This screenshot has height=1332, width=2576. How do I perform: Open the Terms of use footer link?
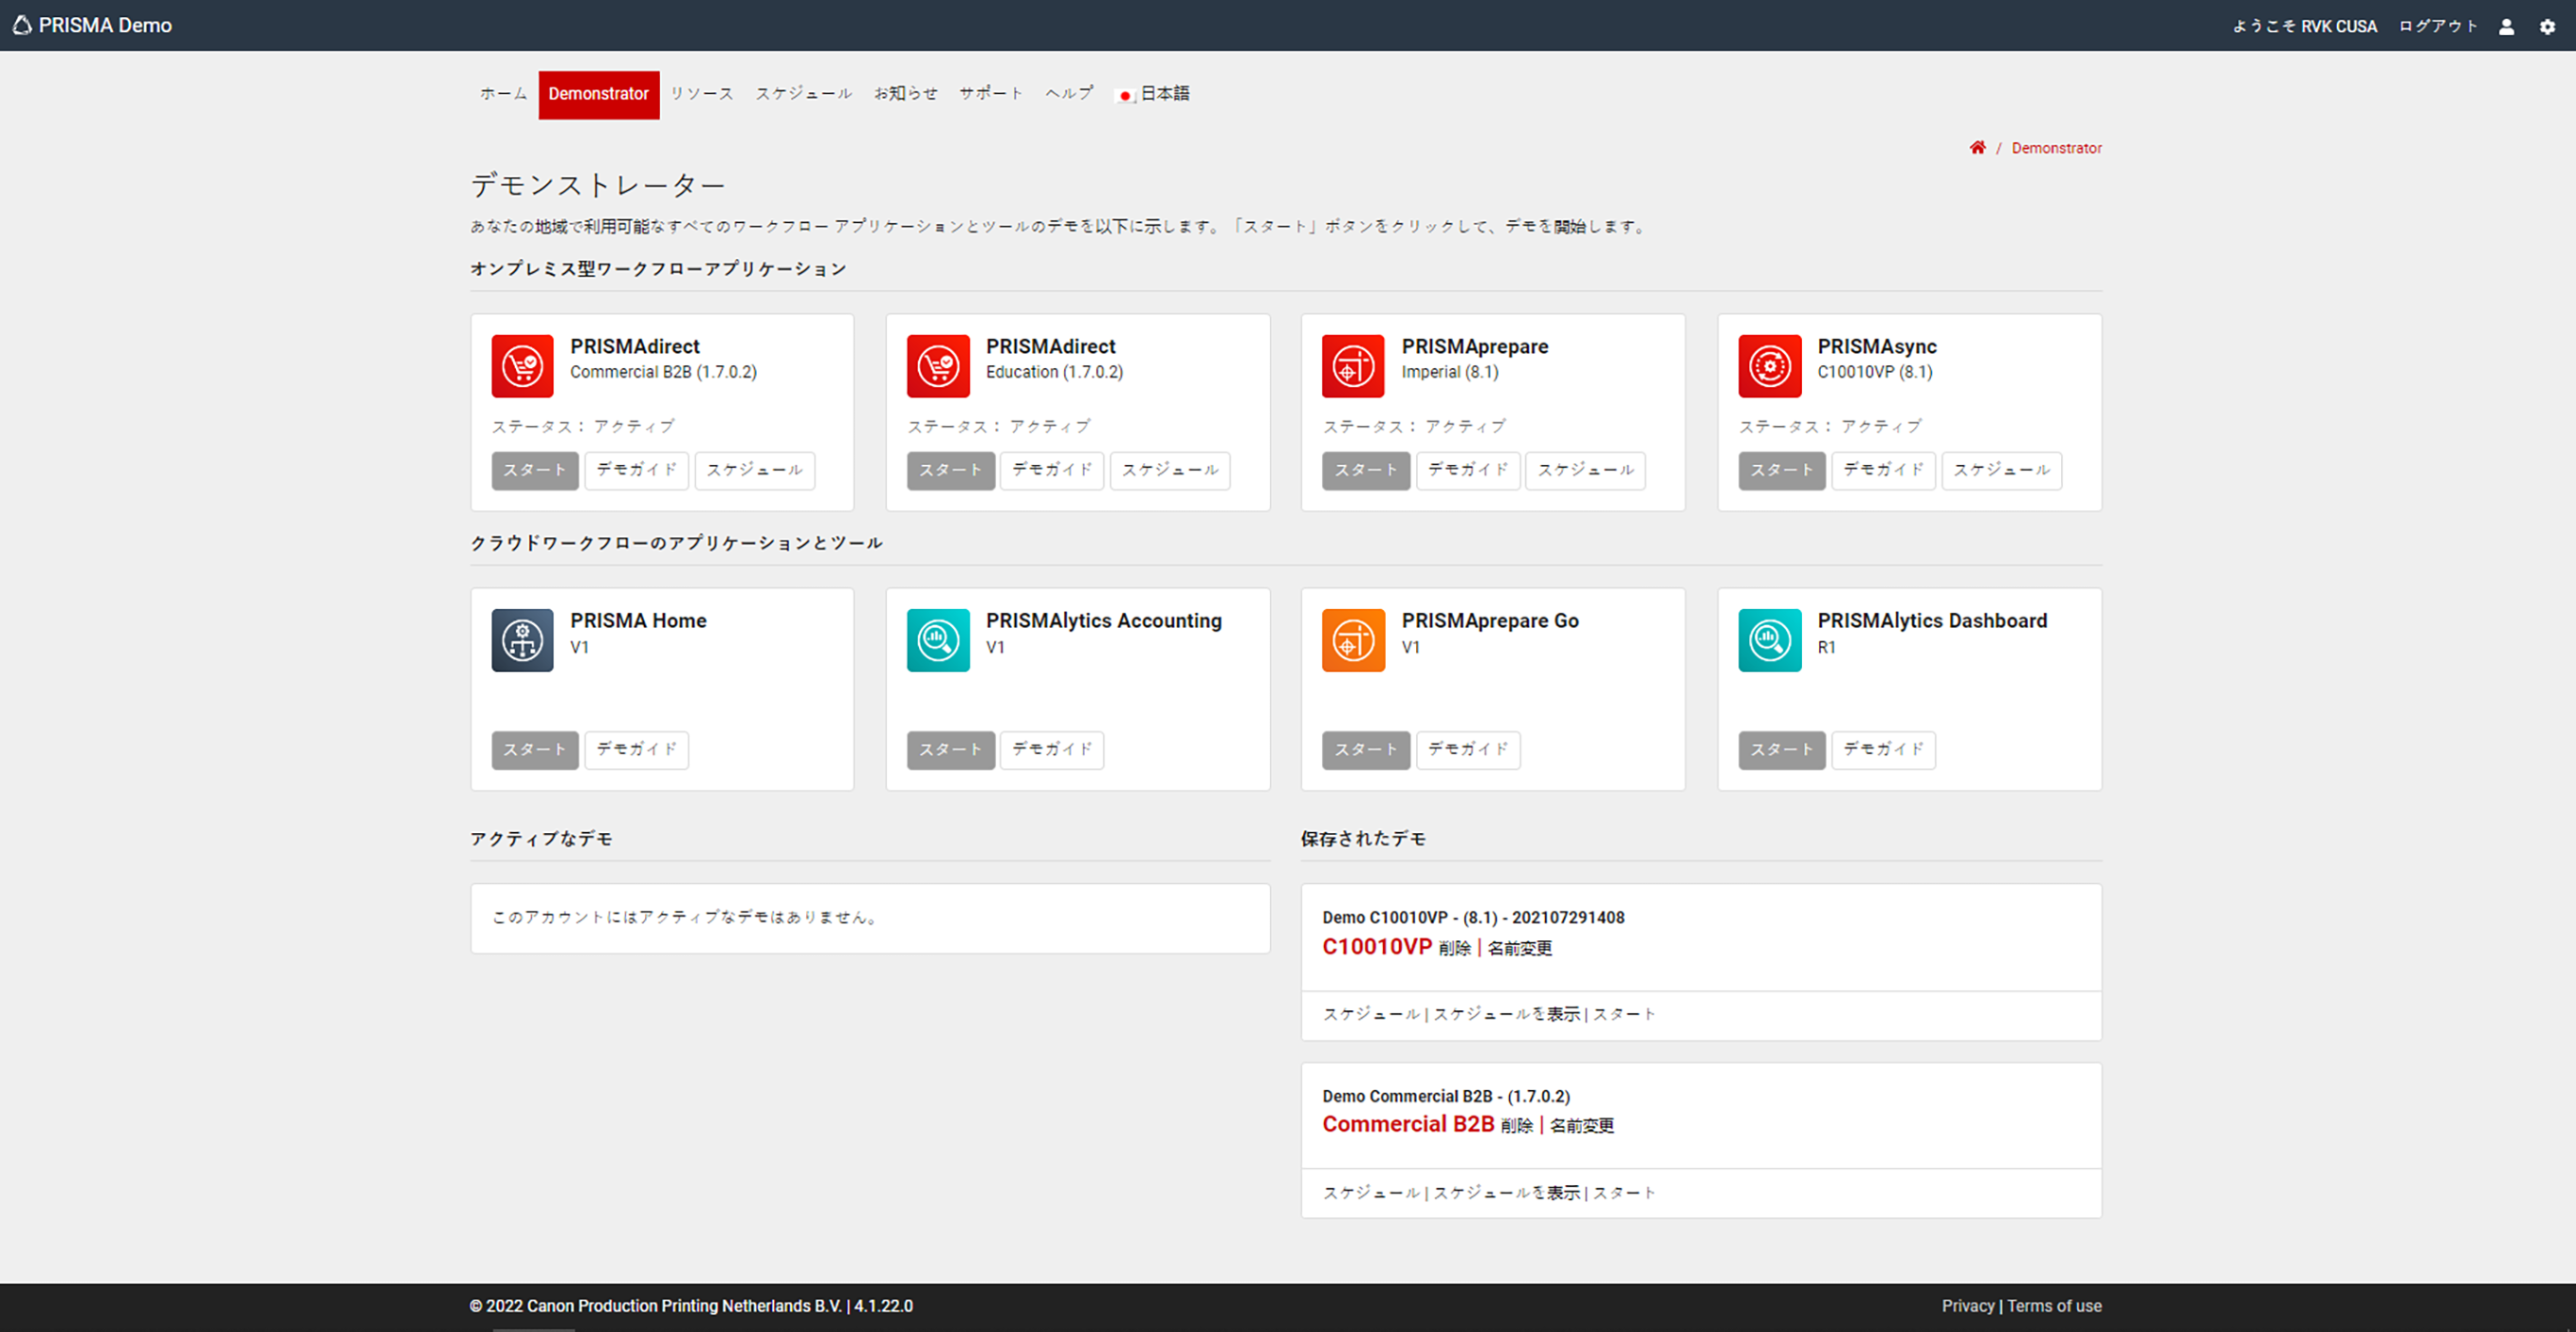(x=2054, y=1306)
